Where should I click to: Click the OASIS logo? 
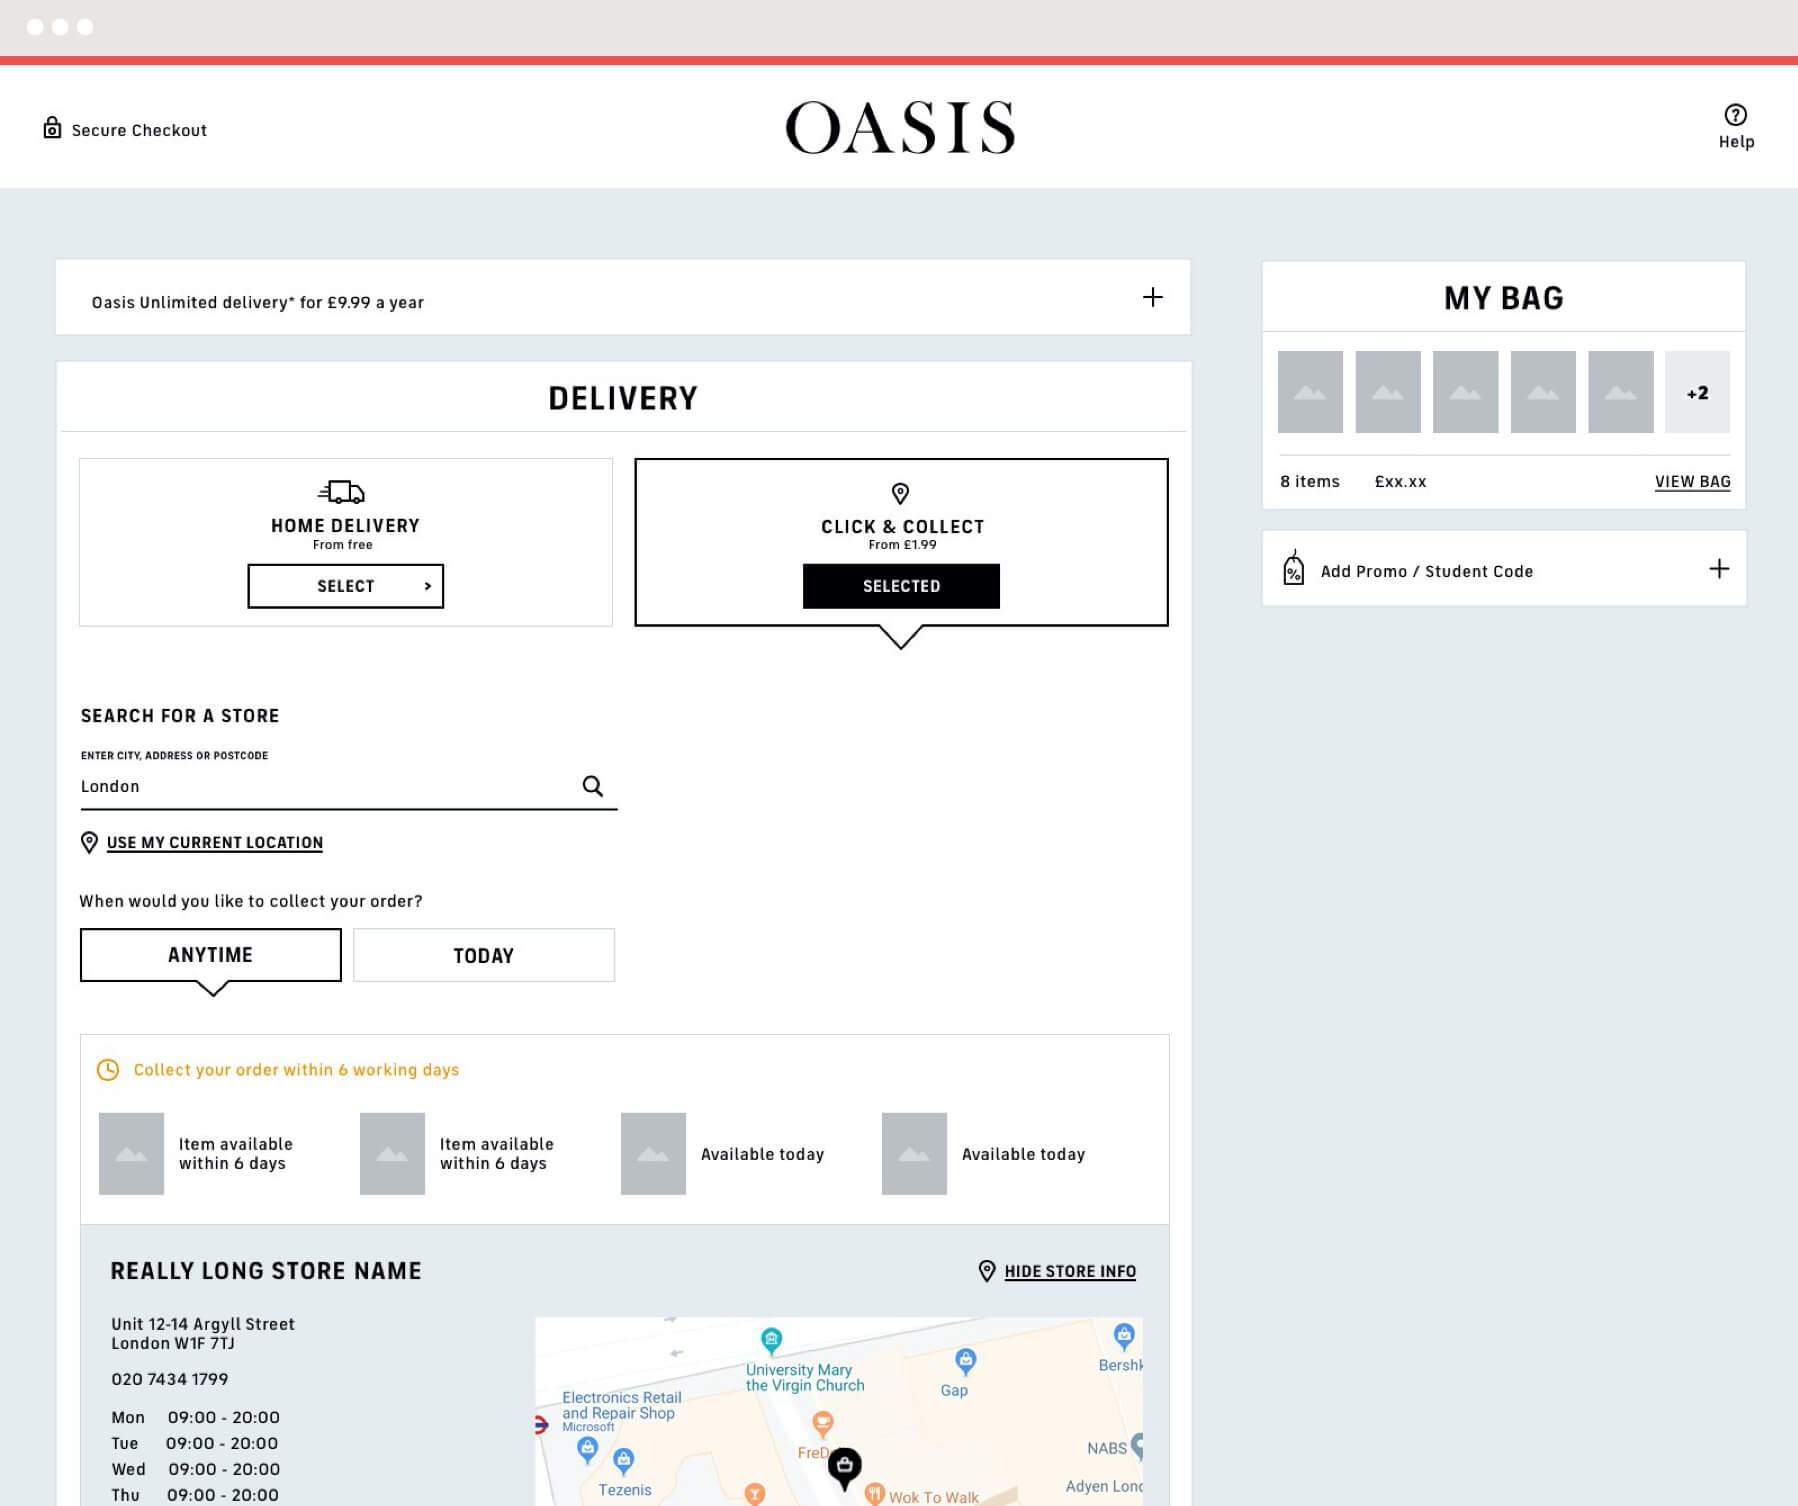(900, 127)
